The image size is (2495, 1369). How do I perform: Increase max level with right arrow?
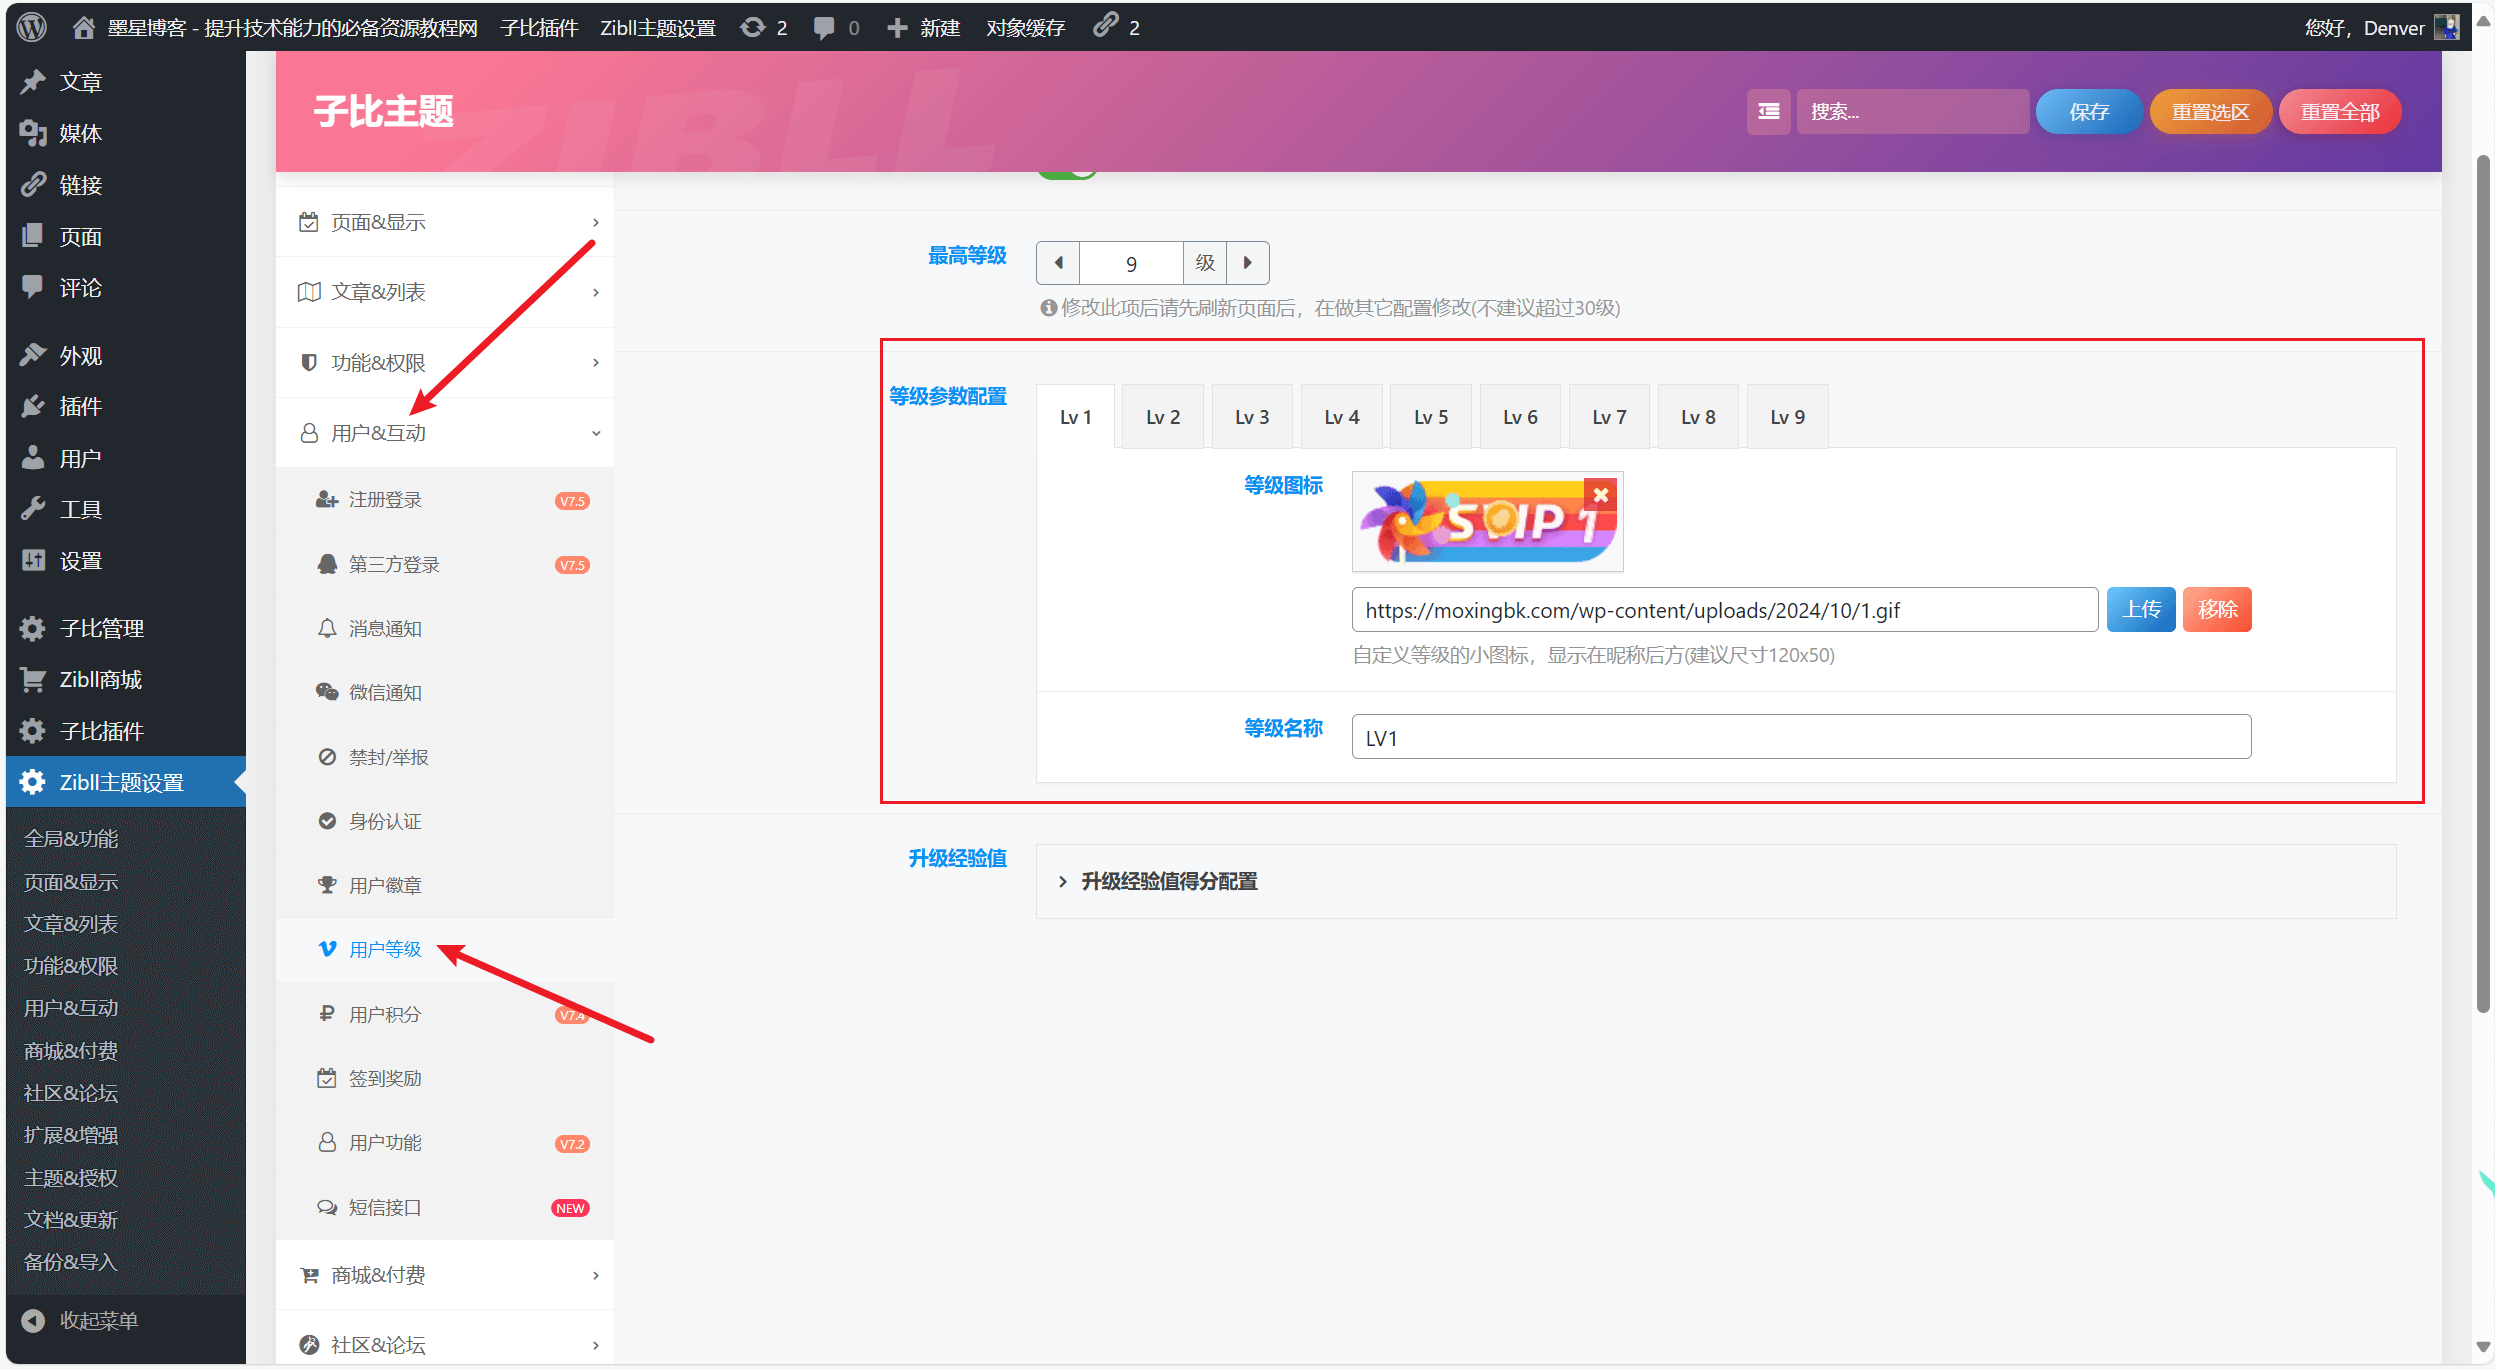click(1248, 263)
